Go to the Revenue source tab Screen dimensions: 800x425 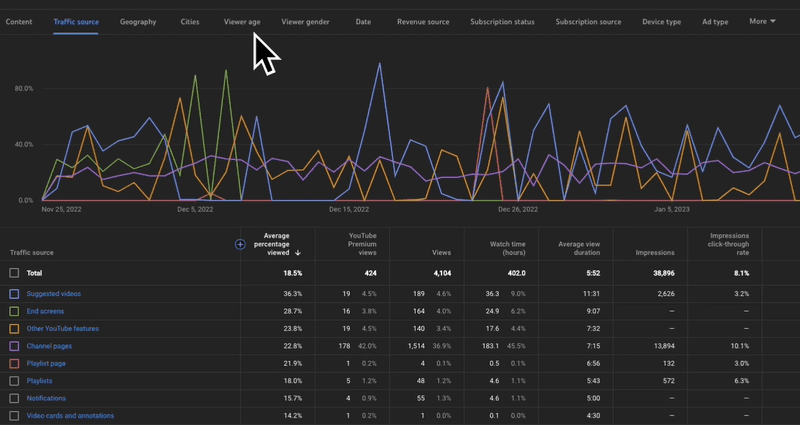tap(423, 21)
